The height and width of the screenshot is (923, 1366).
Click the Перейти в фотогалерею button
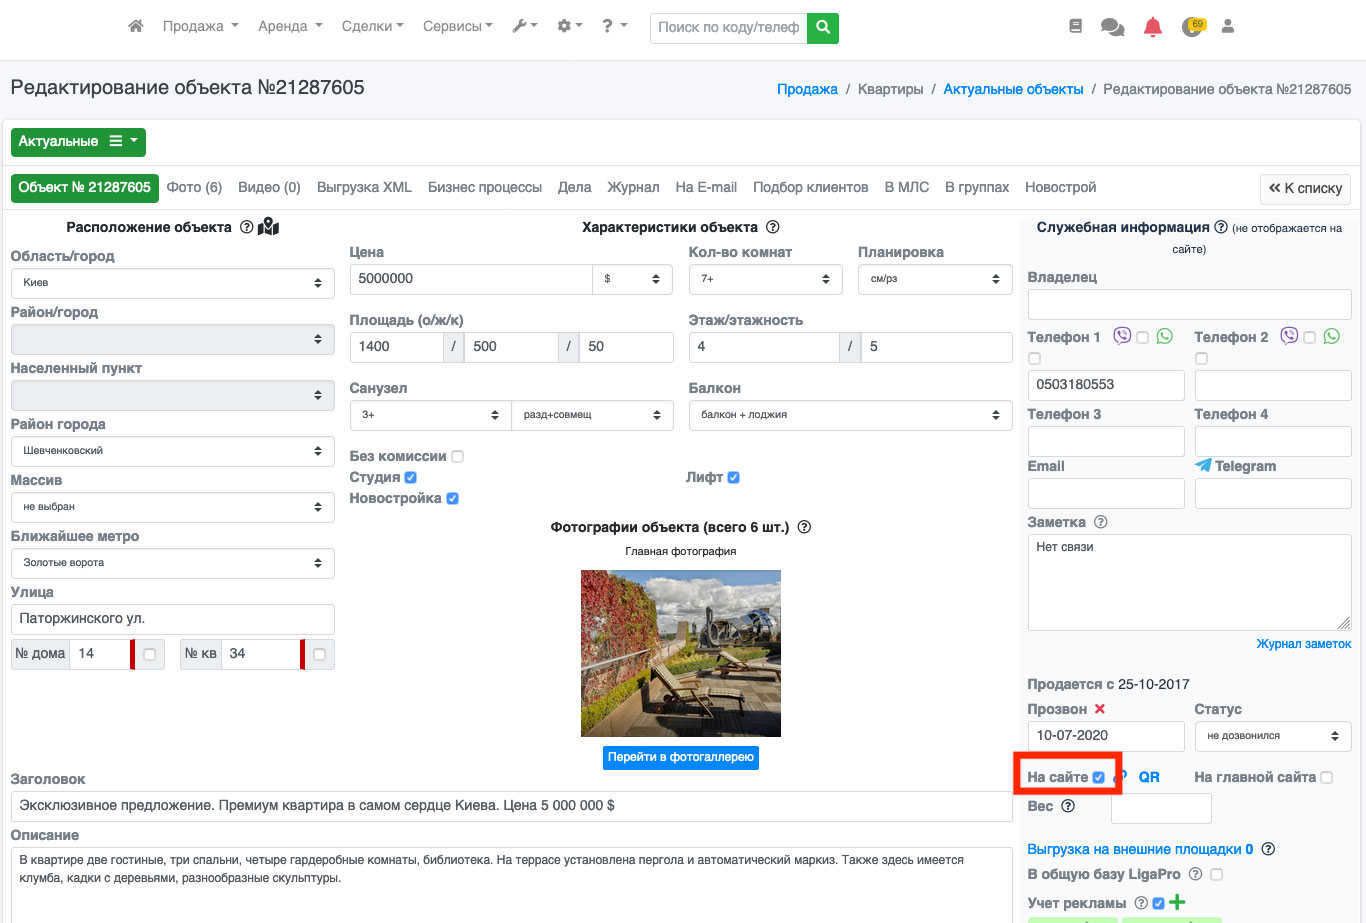680,758
